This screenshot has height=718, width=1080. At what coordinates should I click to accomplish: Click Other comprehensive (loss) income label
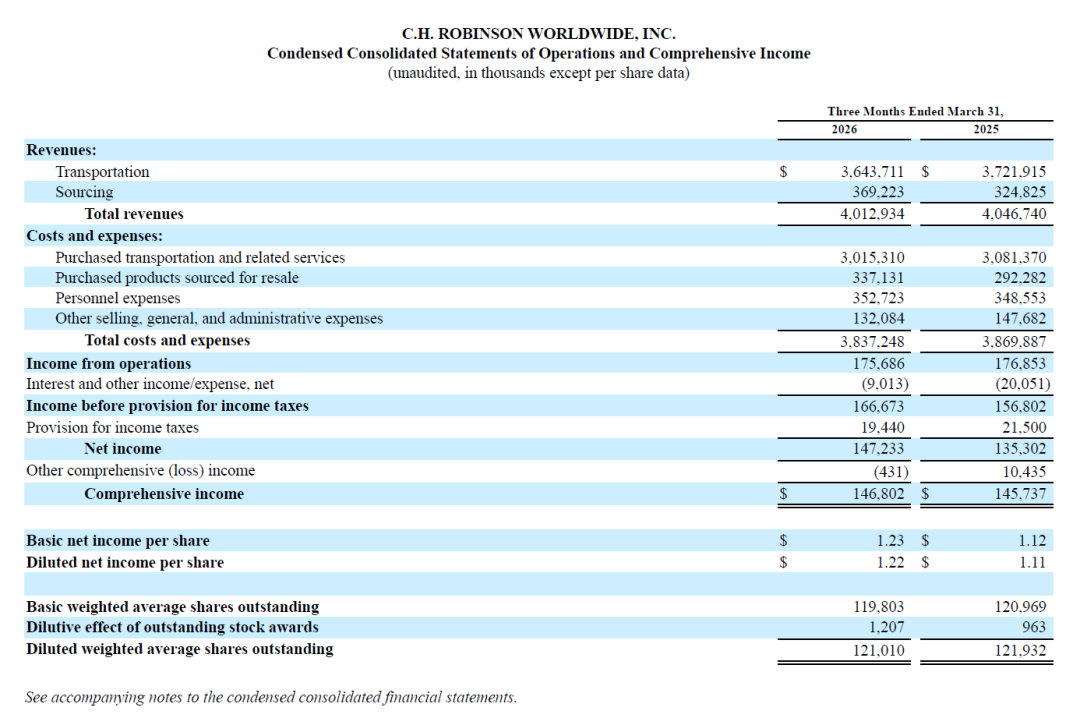[x=141, y=470]
